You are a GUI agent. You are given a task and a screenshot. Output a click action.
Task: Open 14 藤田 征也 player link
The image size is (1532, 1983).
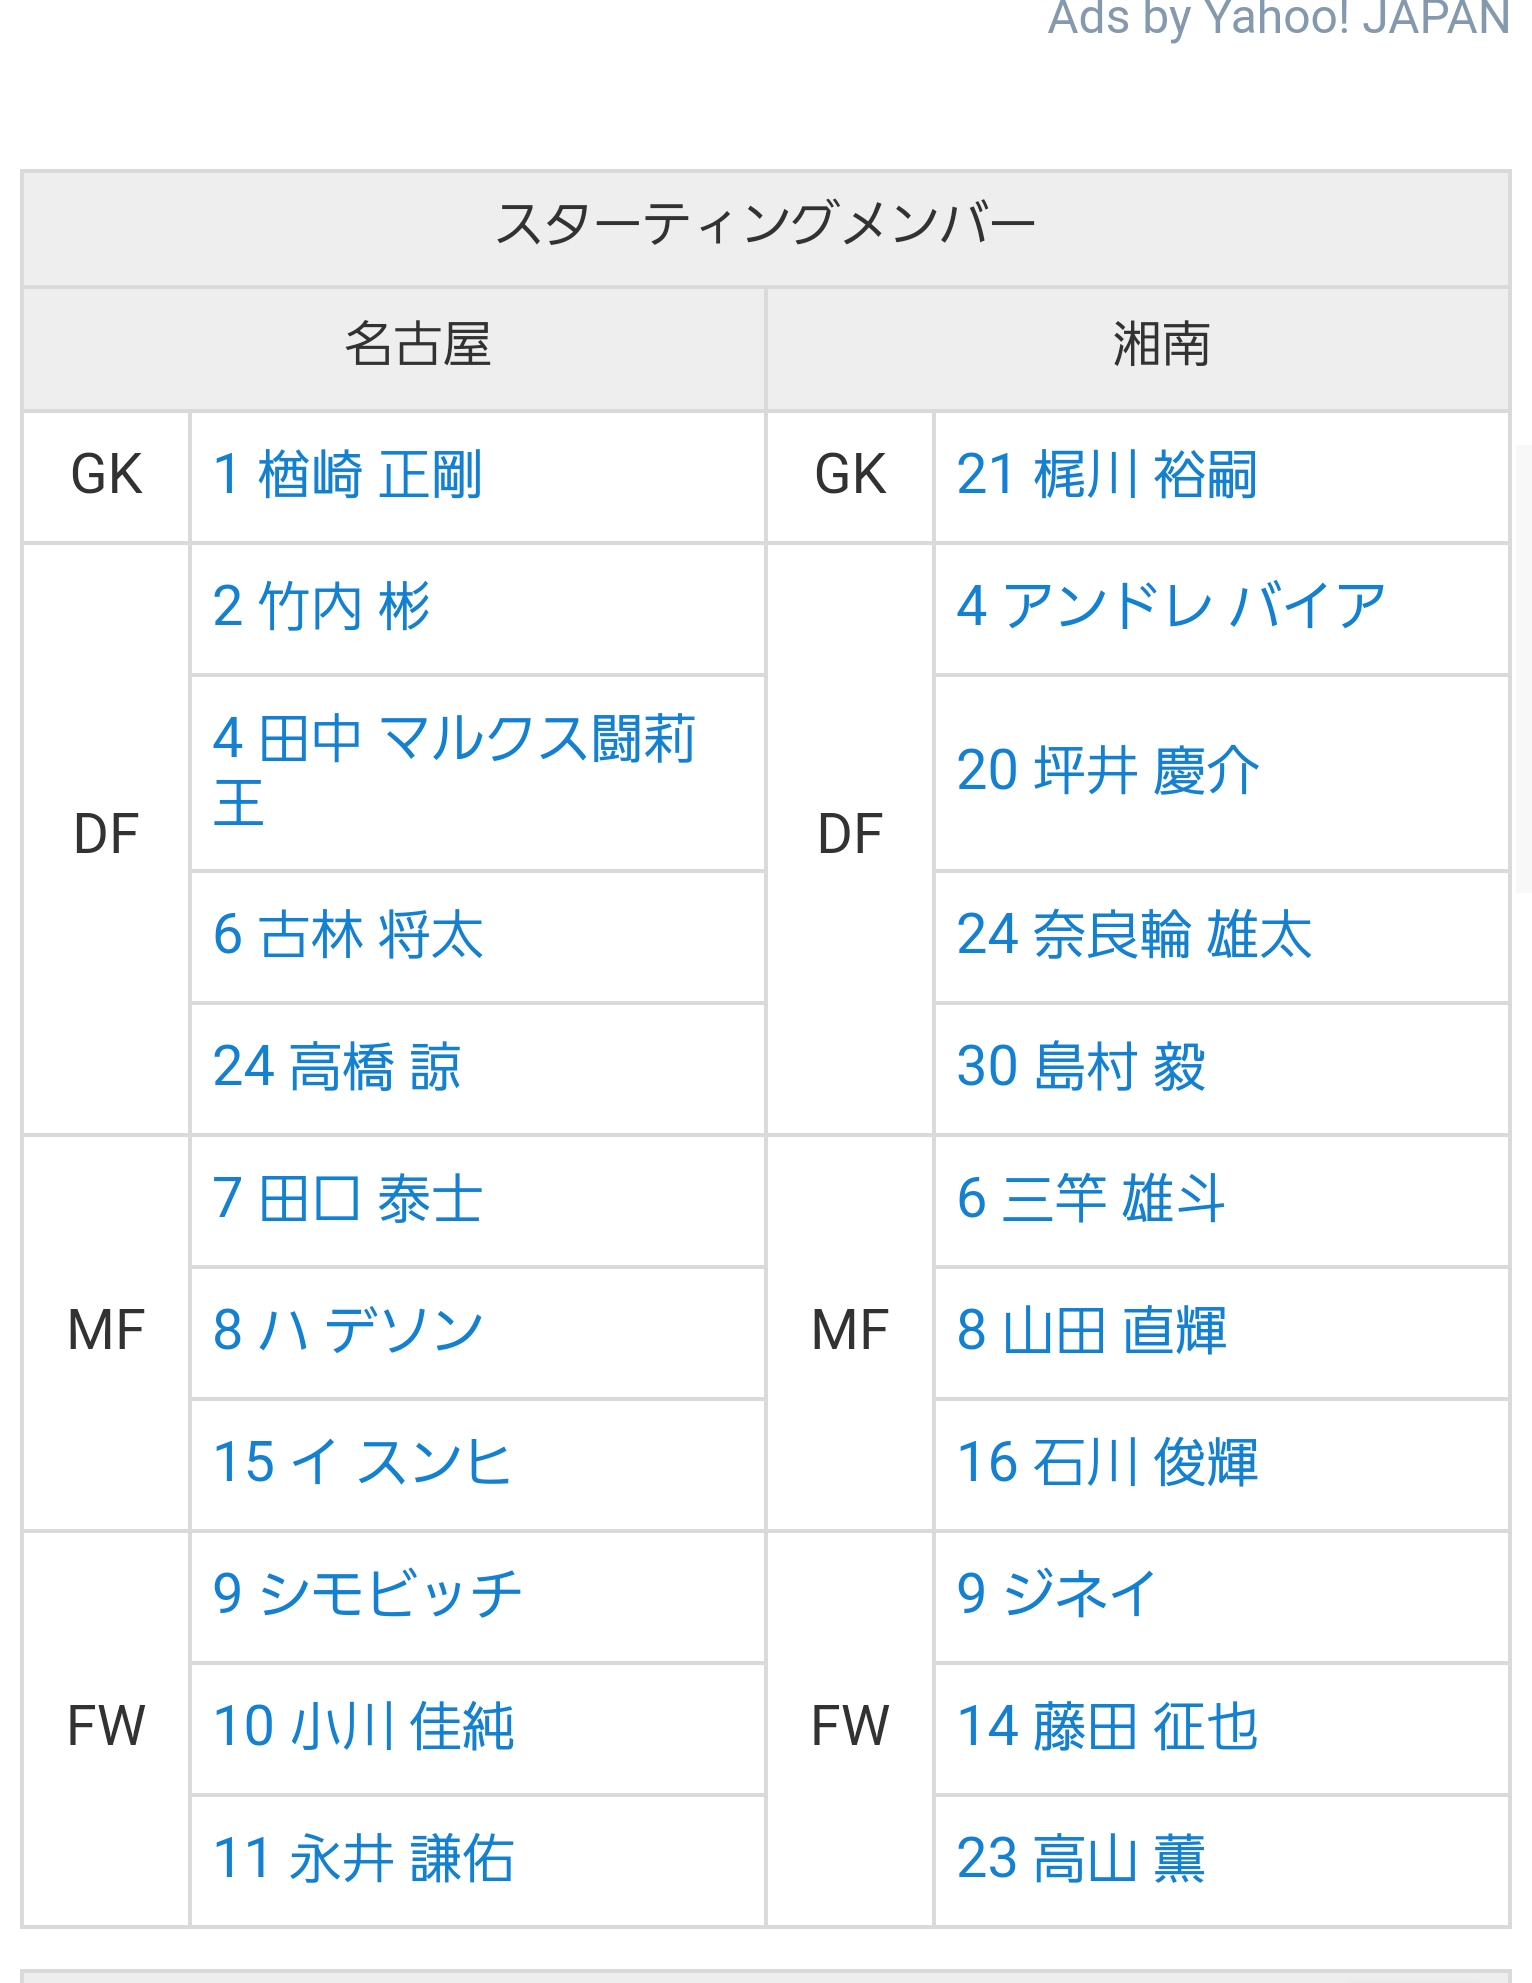[1106, 1727]
